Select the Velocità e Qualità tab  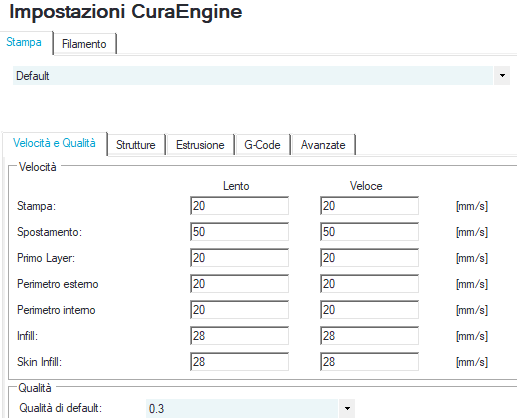tap(55, 143)
